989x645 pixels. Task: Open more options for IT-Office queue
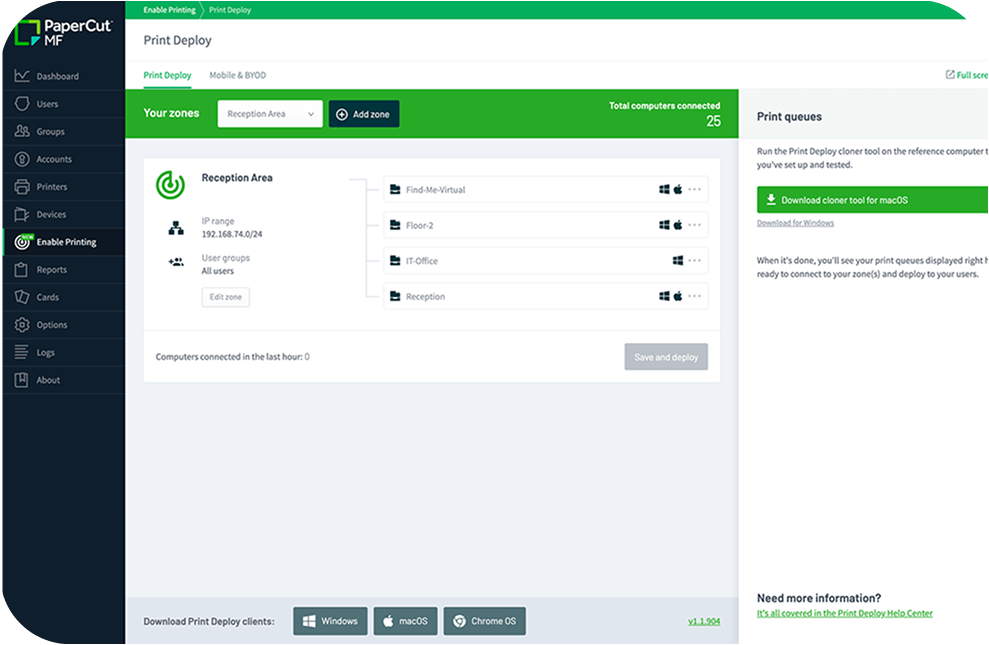pyautogui.click(x=694, y=260)
